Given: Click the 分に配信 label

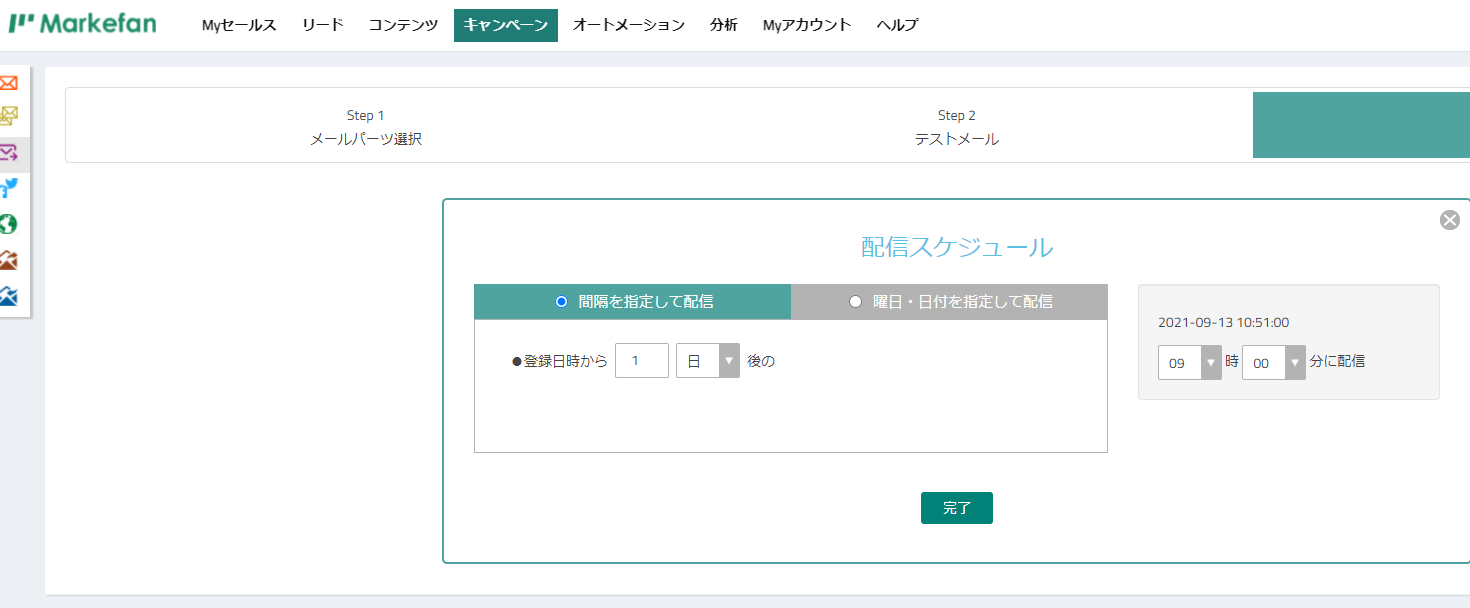Looking at the screenshot, I should click(1337, 362).
